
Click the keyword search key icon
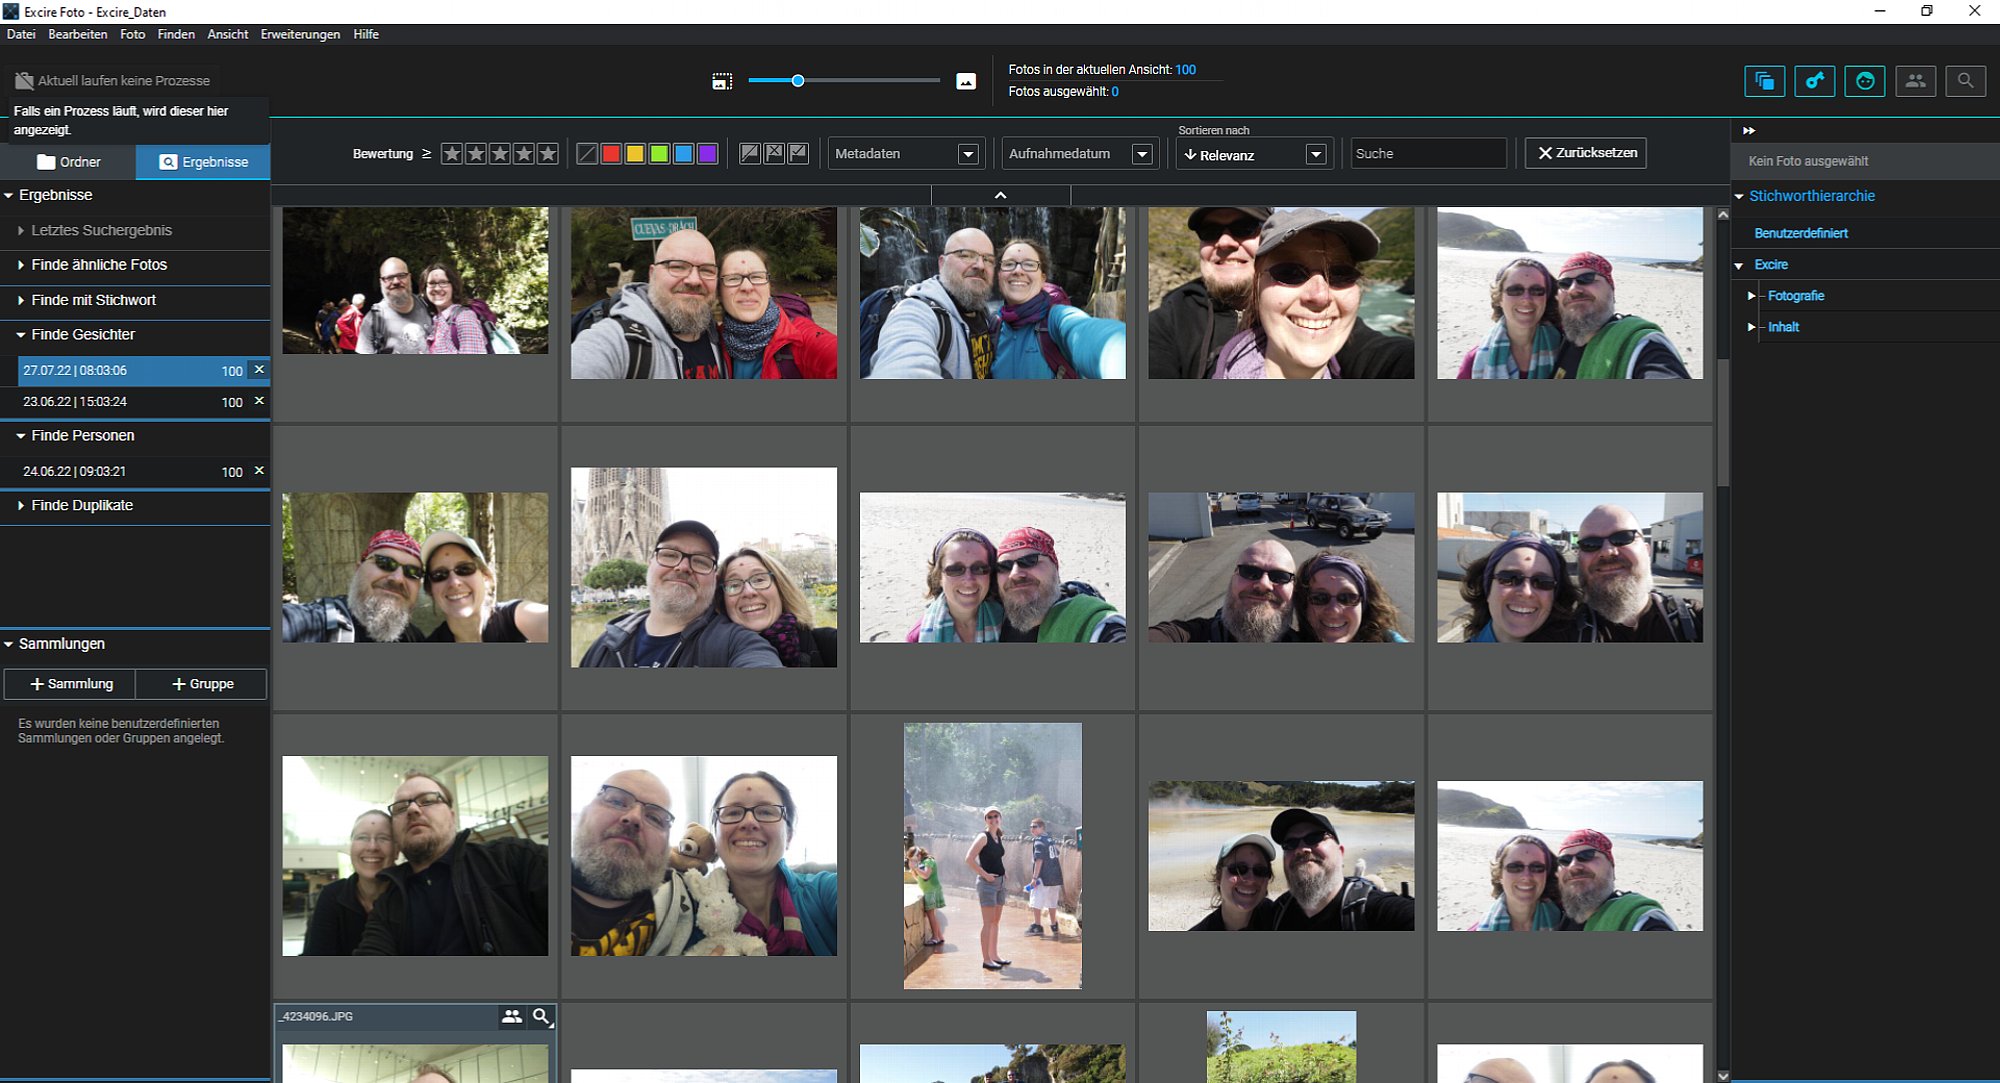click(x=1815, y=81)
